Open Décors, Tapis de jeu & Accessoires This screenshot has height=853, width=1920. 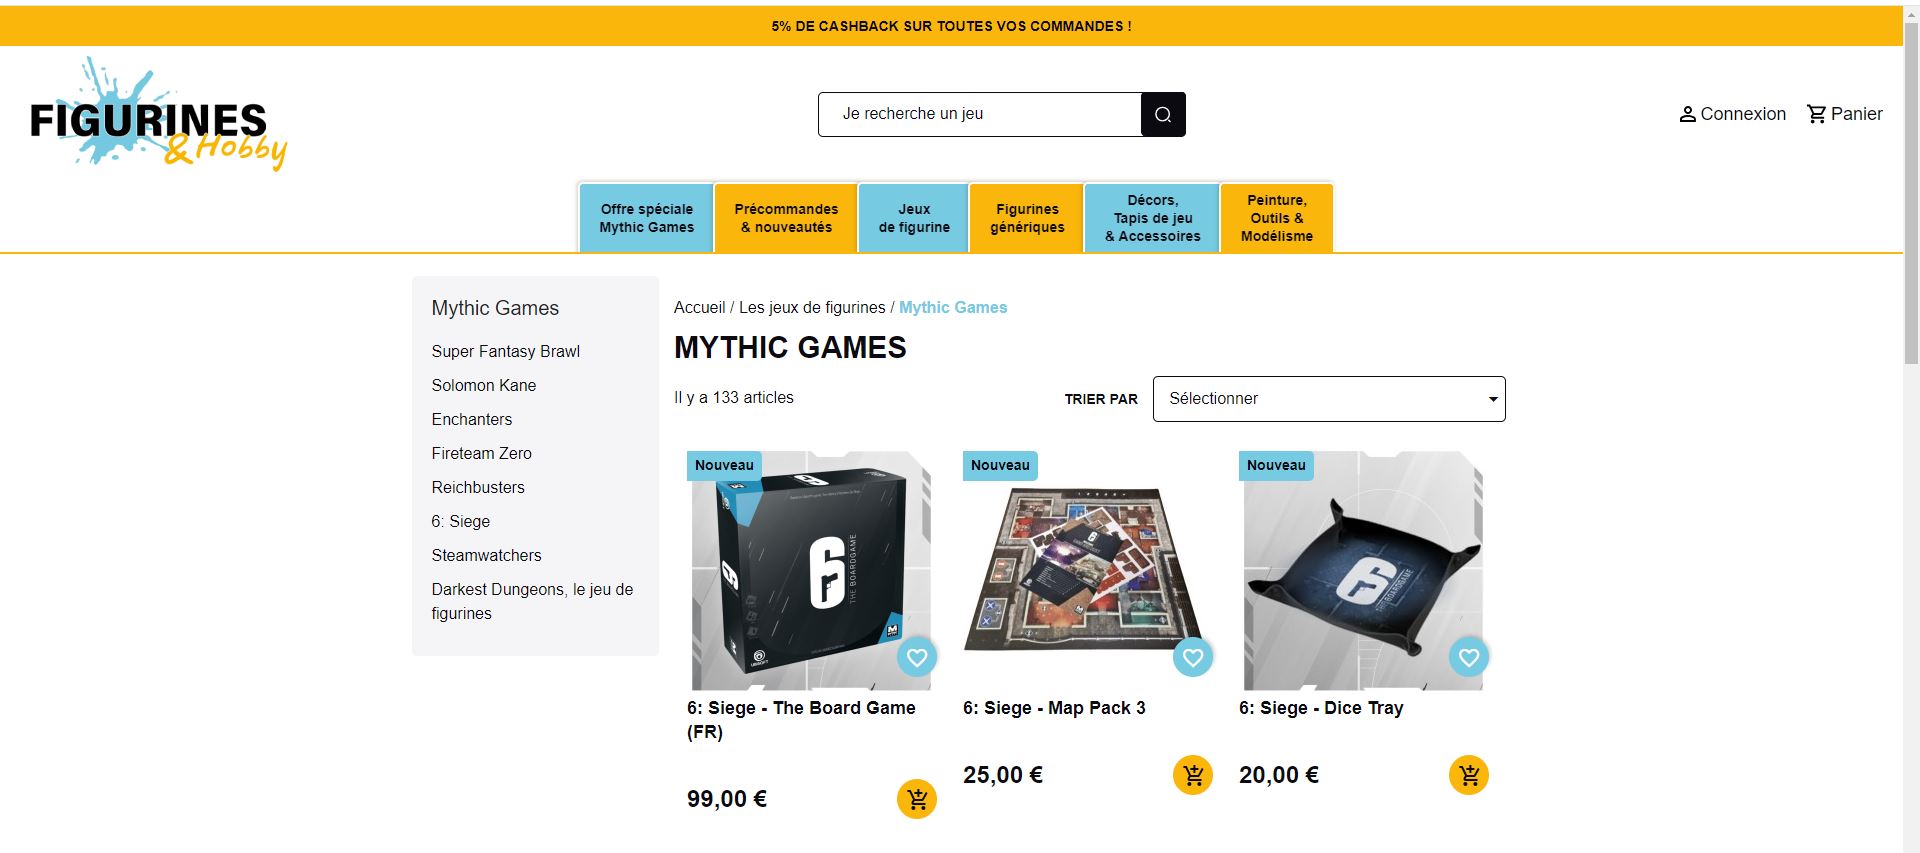pyautogui.click(x=1152, y=218)
